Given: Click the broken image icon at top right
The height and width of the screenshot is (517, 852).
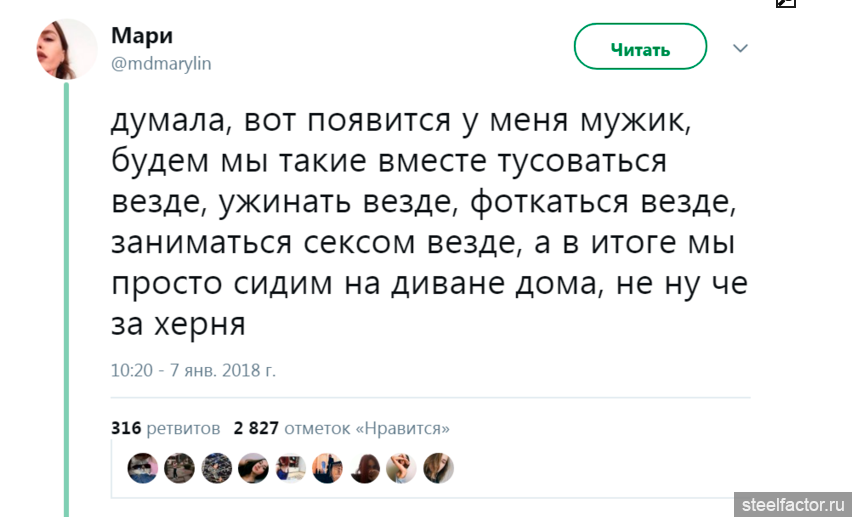Looking at the screenshot, I should [785, 3].
